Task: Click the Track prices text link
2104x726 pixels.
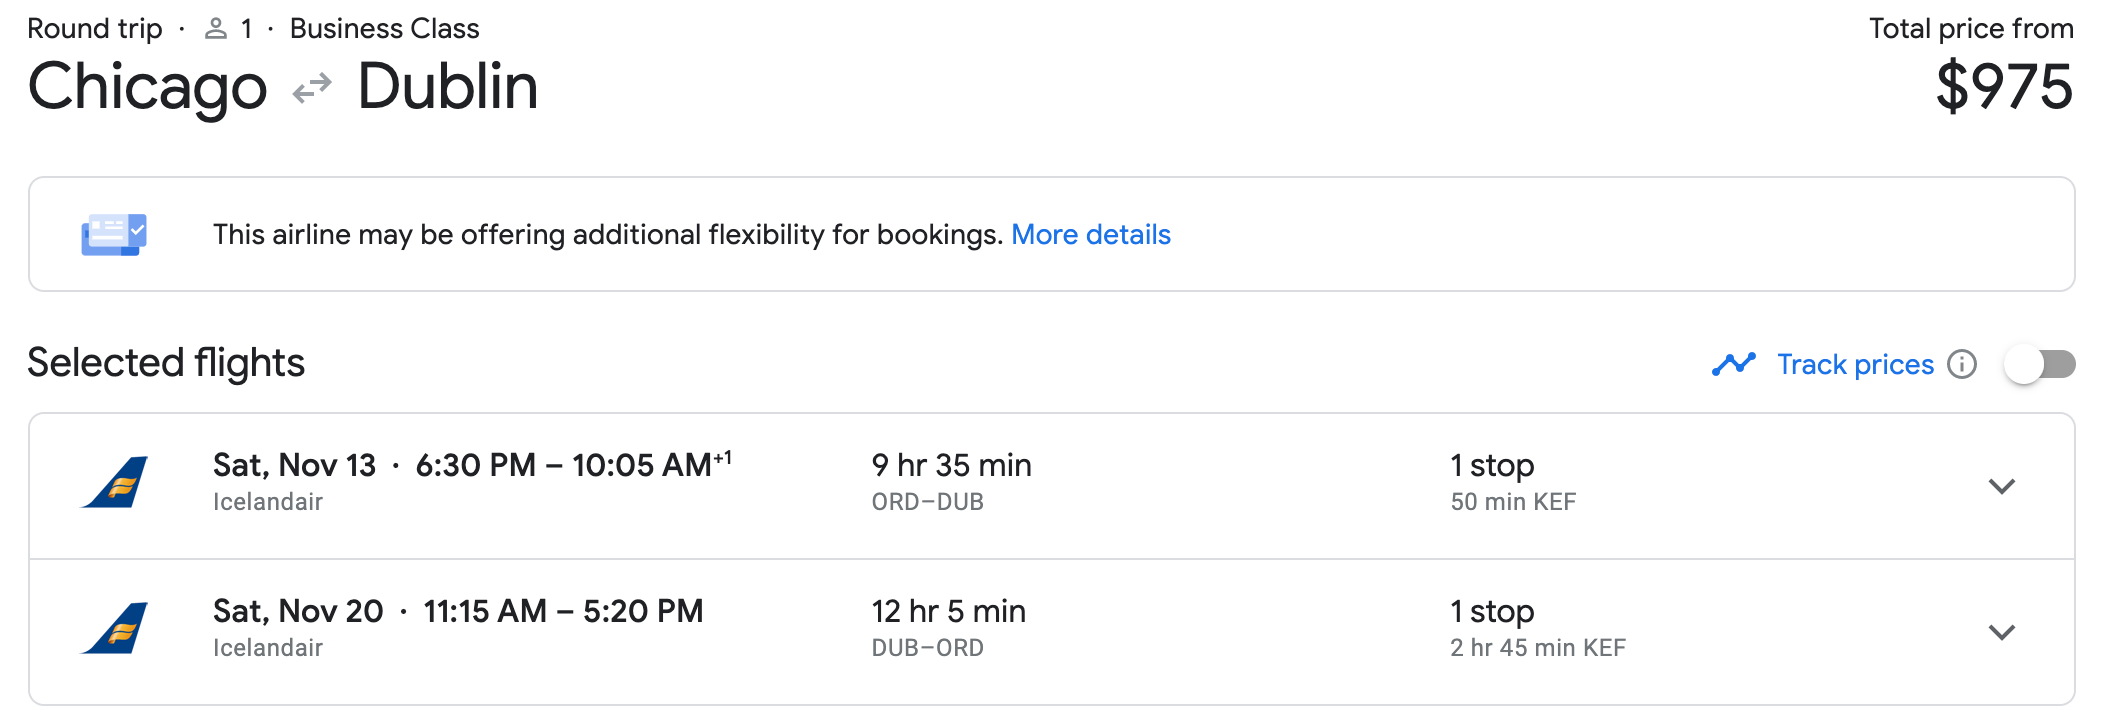Action: (1855, 364)
